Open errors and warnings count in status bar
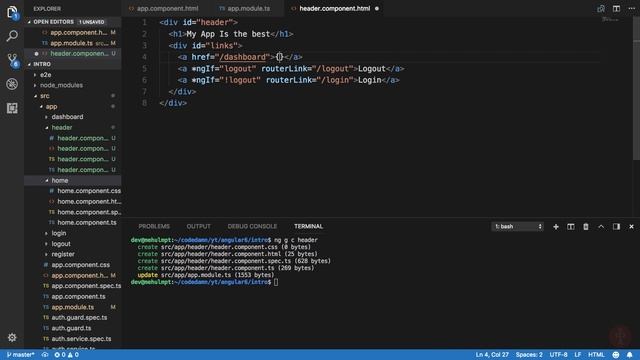Viewport: 640px width, 360px height. 67,355
